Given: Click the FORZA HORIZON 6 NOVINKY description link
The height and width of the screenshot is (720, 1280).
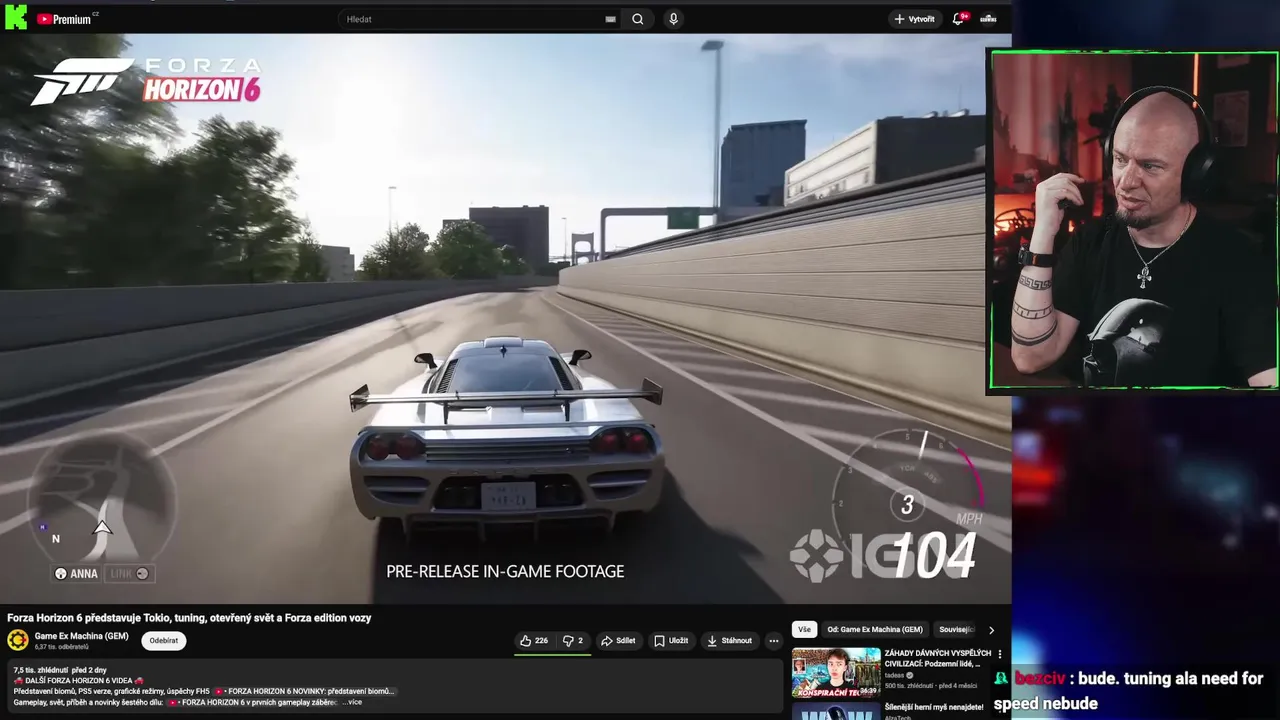Looking at the screenshot, I should tap(305, 691).
